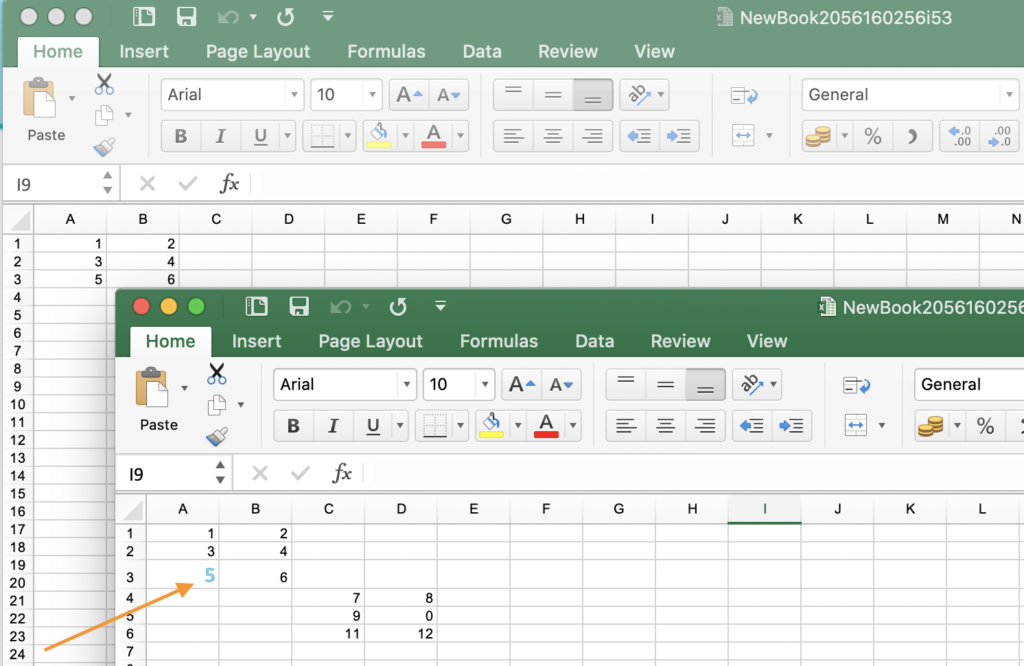Open Page Layout tab in front window
1024x666 pixels.
coord(370,341)
